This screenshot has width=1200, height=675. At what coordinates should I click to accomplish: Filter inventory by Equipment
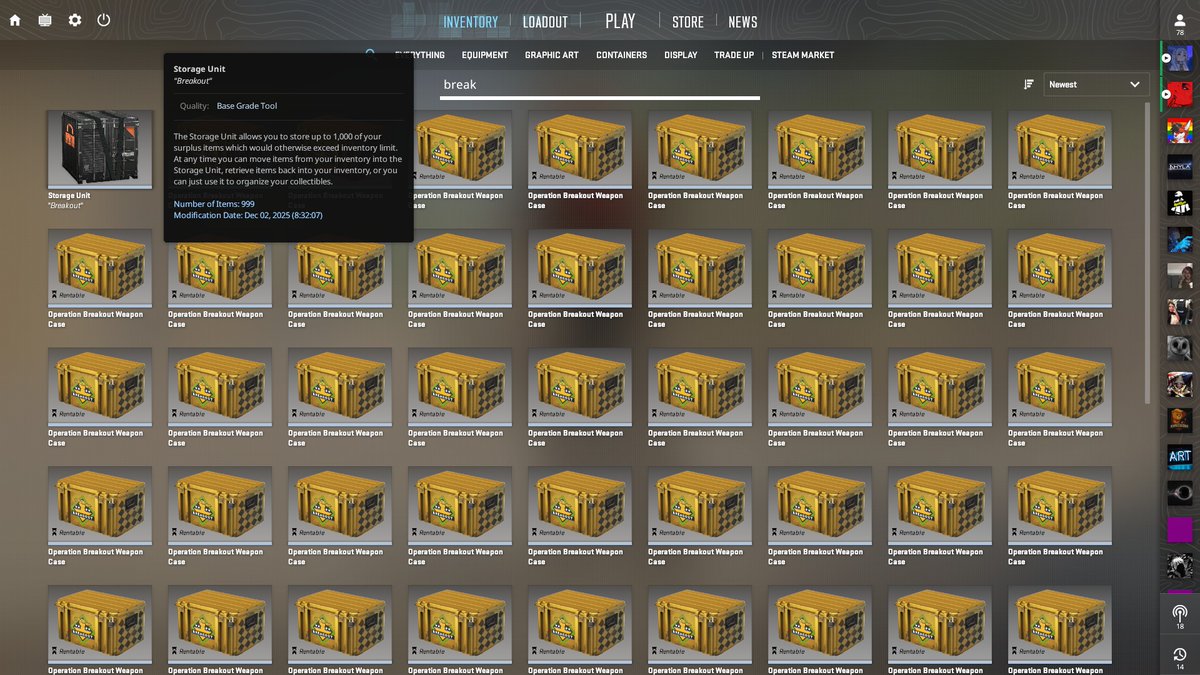[485, 55]
